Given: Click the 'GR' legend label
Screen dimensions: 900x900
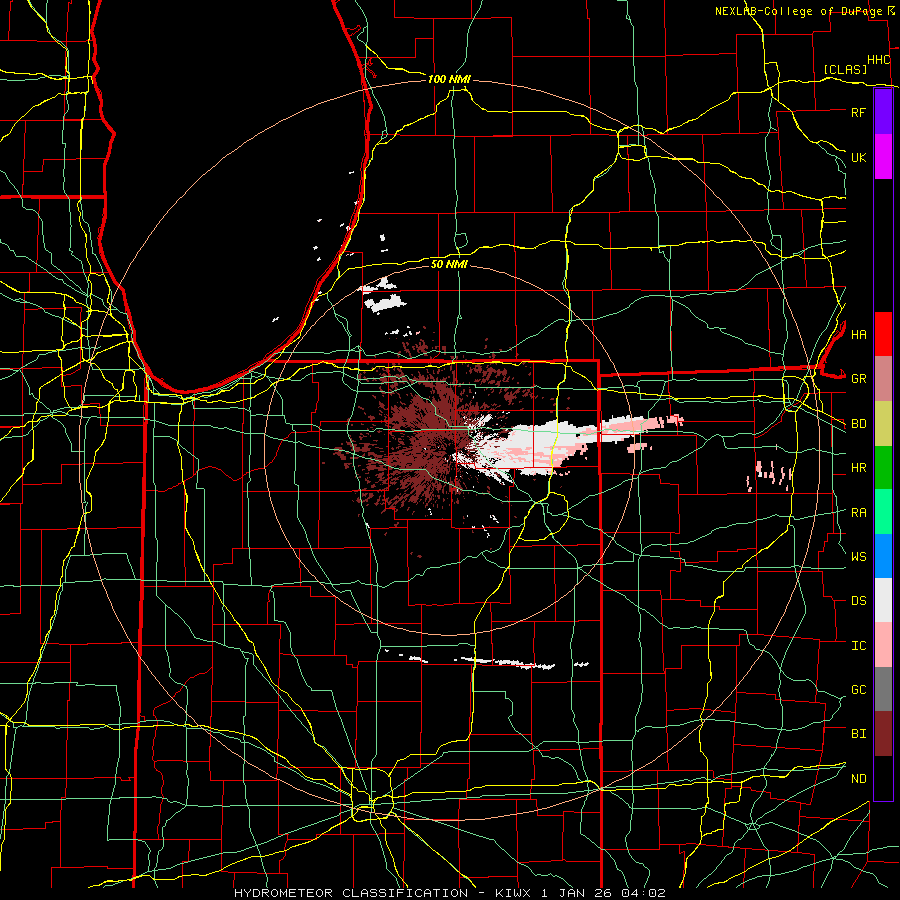Looking at the screenshot, I should click(858, 379).
